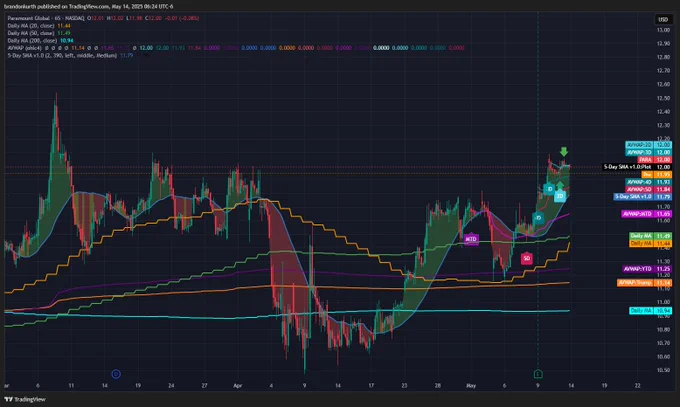This screenshot has height=407, width=680.
Task: Click the green up arrow signal above 2D marker
Action: click(x=560, y=186)
